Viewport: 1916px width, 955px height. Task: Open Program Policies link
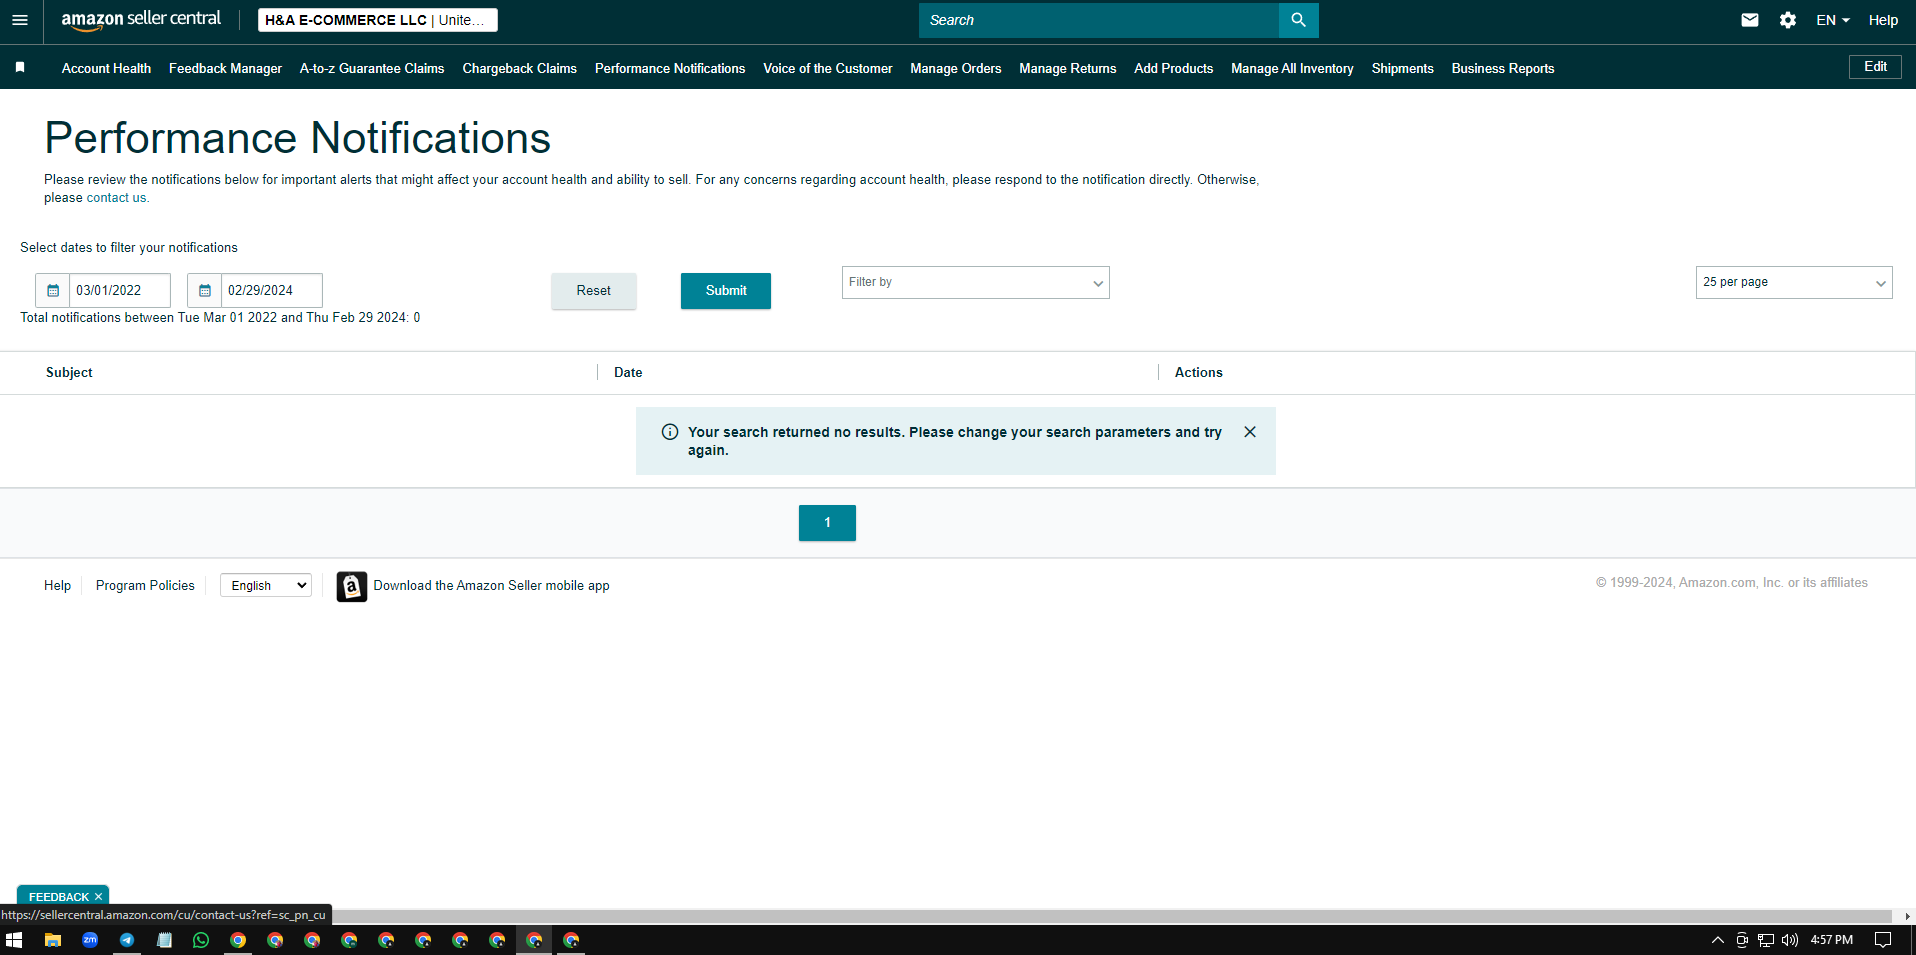pos(145,586)
